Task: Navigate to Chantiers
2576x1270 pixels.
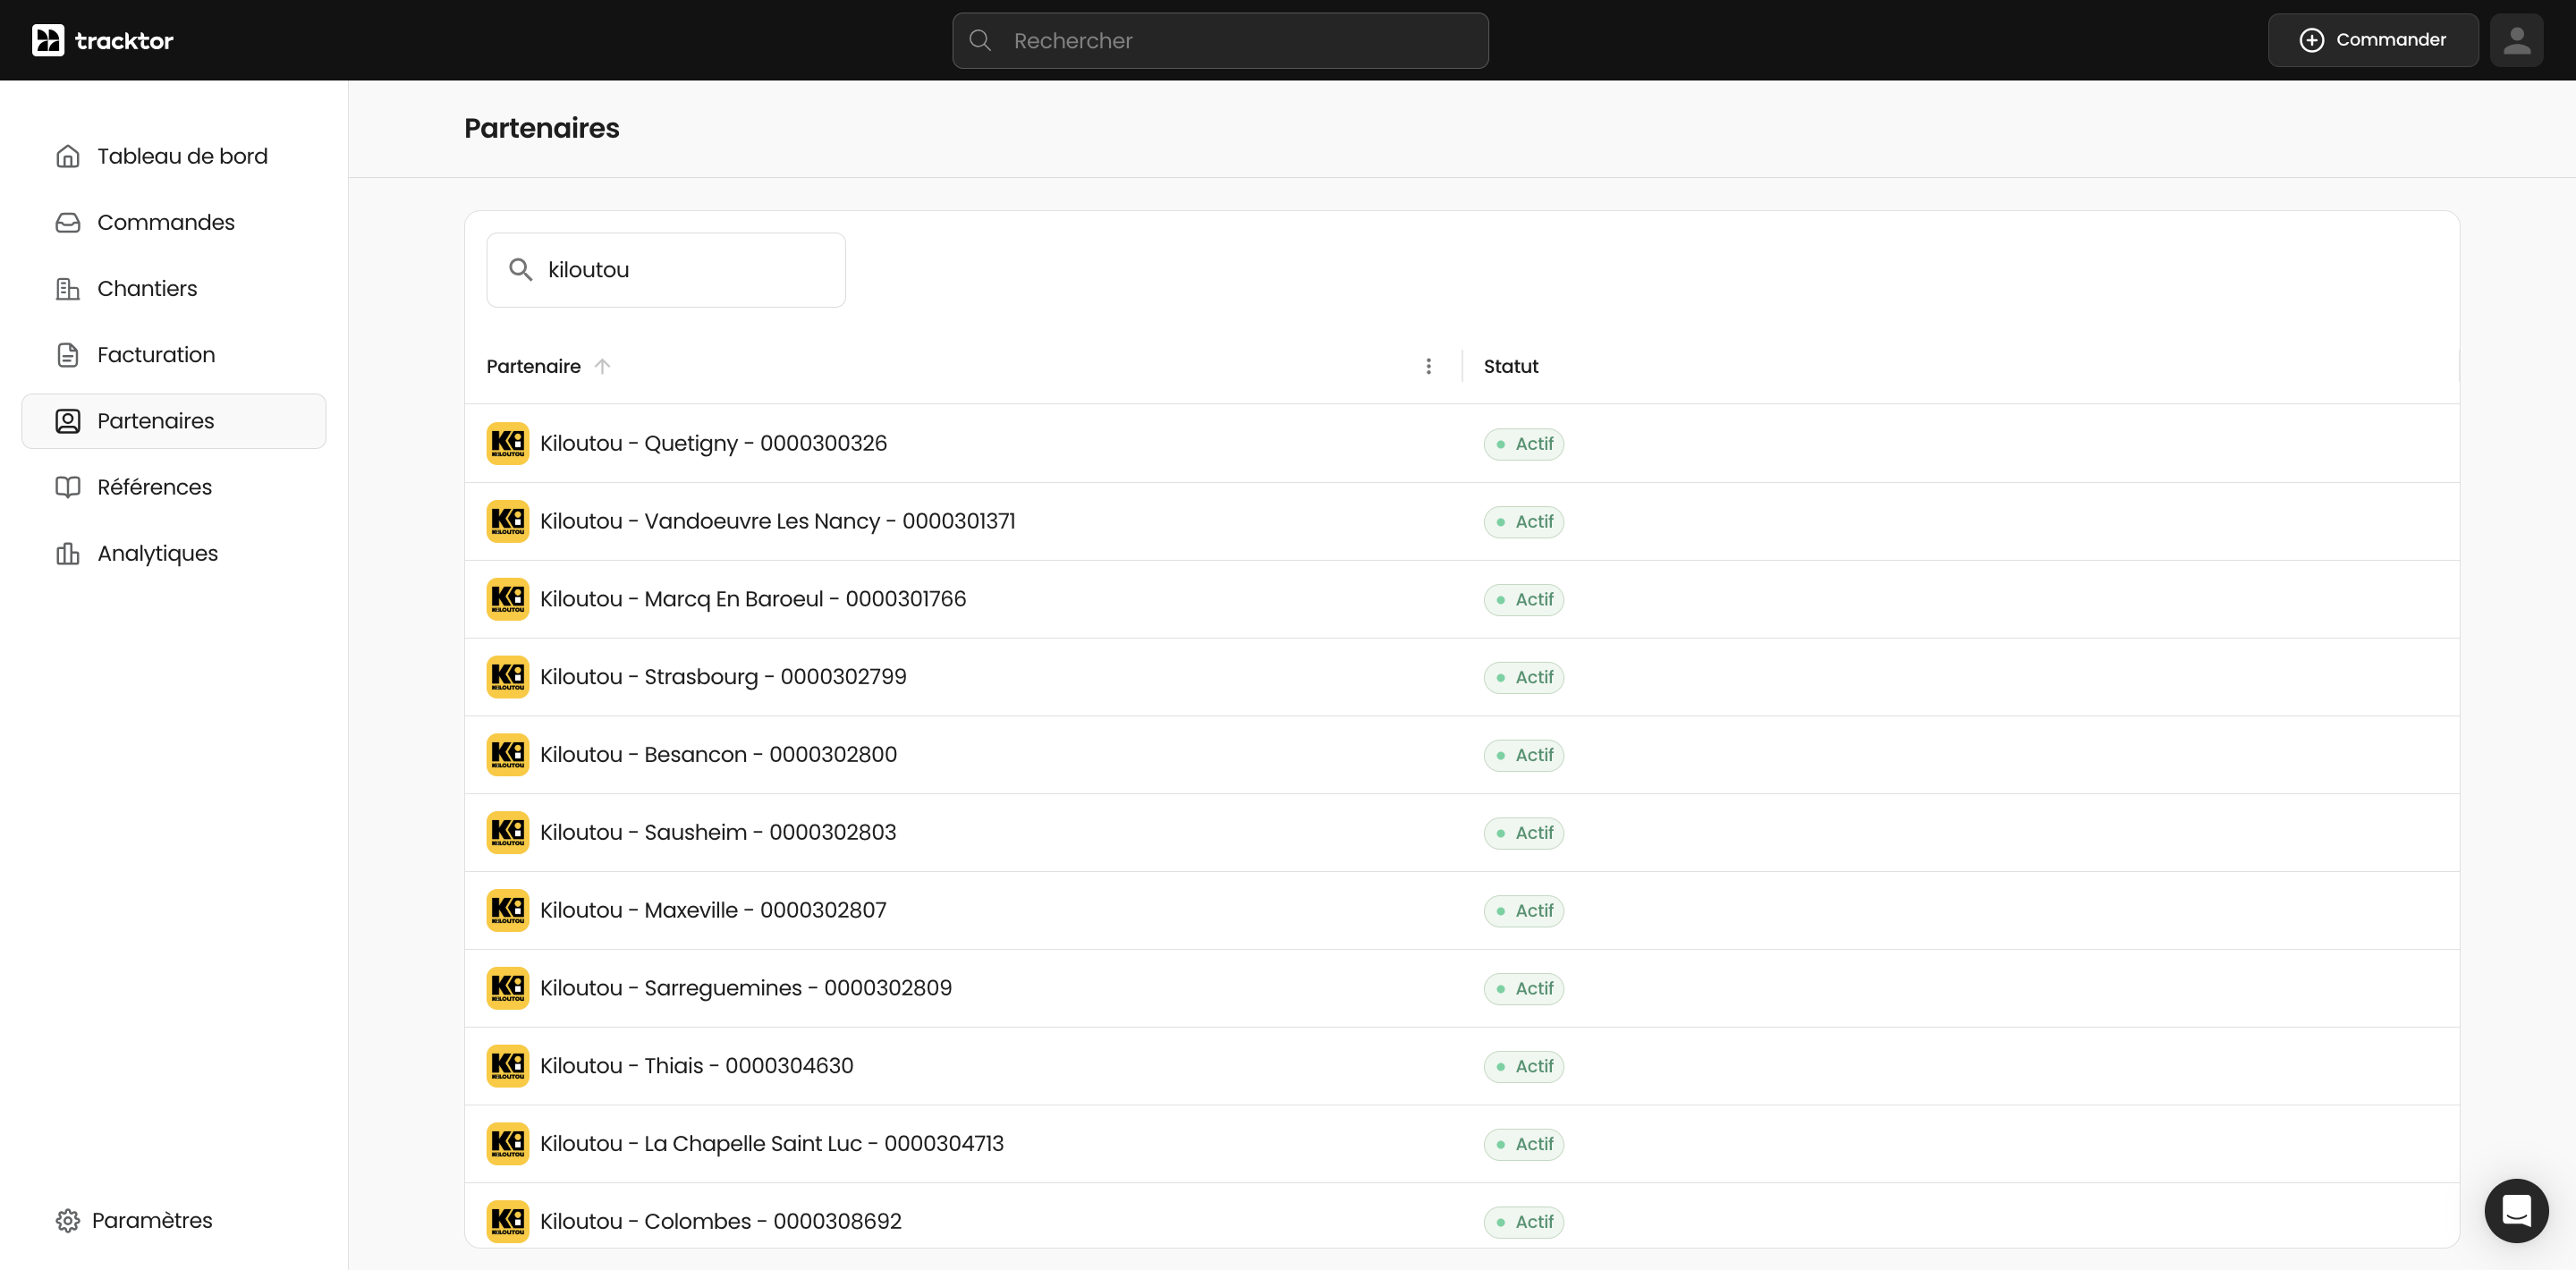Action: pos(174,288)
